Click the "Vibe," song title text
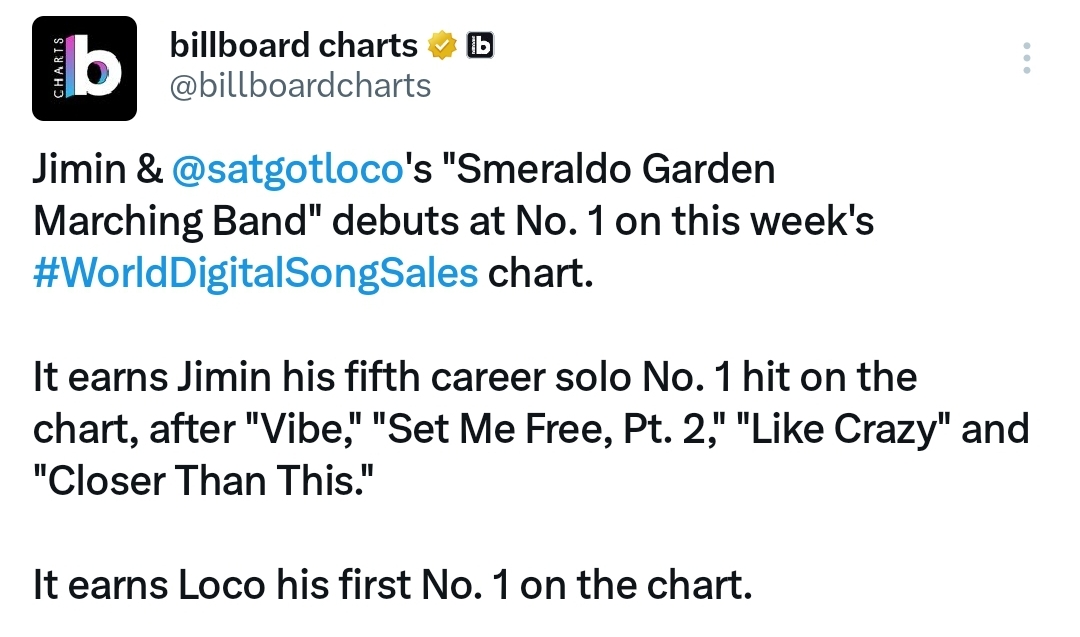Screen dimensions: 1080x637 pos(303,429)
